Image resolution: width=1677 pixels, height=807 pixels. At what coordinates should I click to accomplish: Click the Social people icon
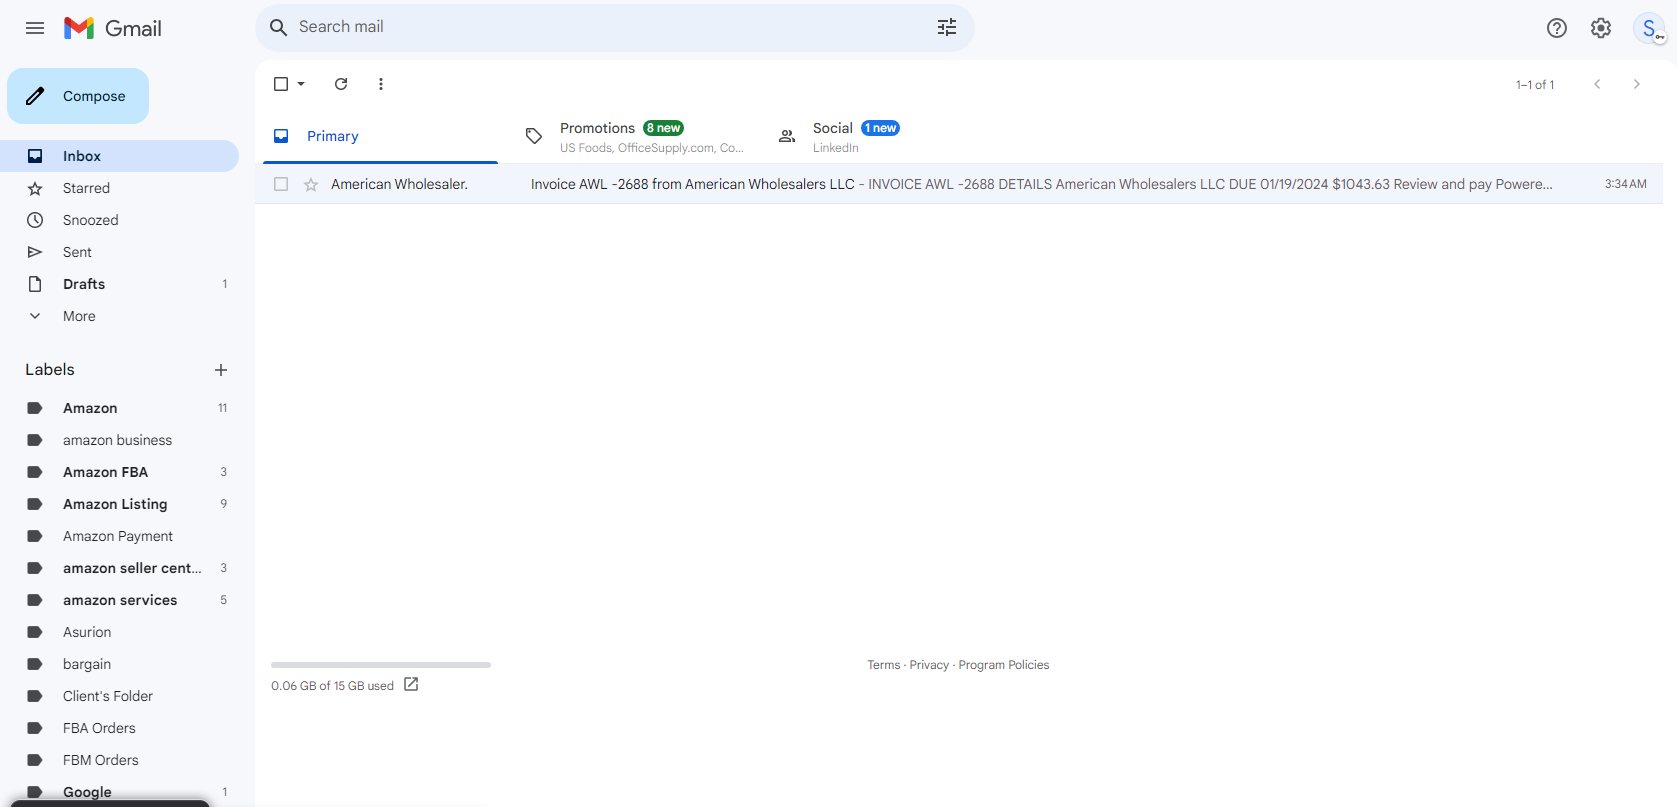coord(787,136)
